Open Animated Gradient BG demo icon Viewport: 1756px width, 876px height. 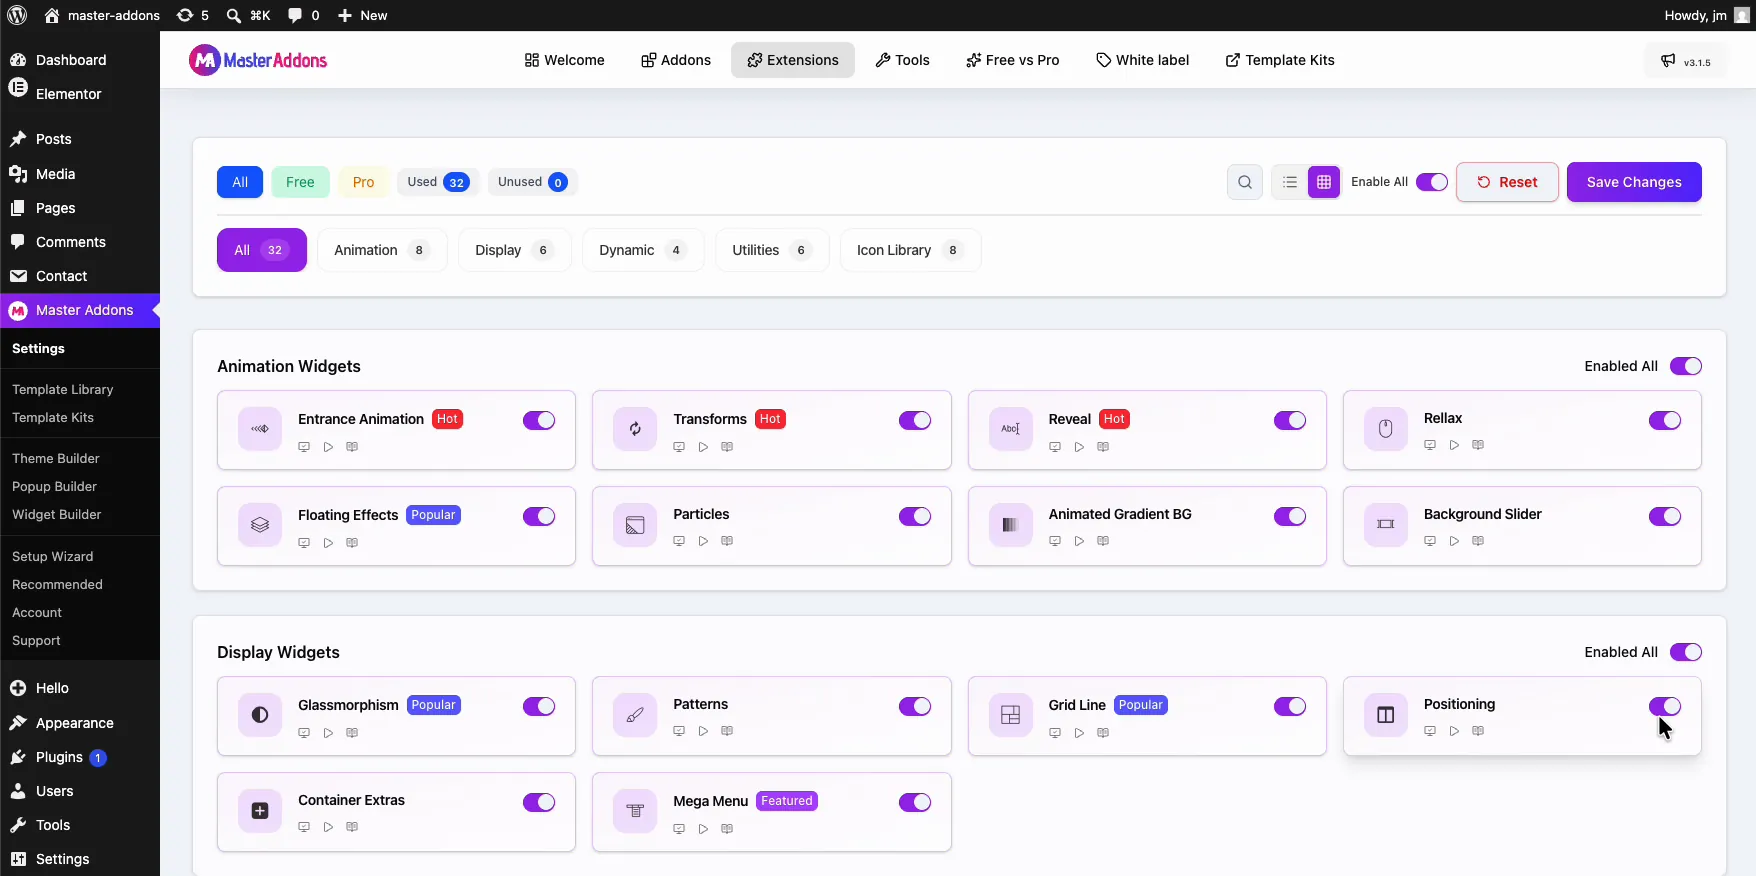pyautogui.click(x=1055, y=541)
